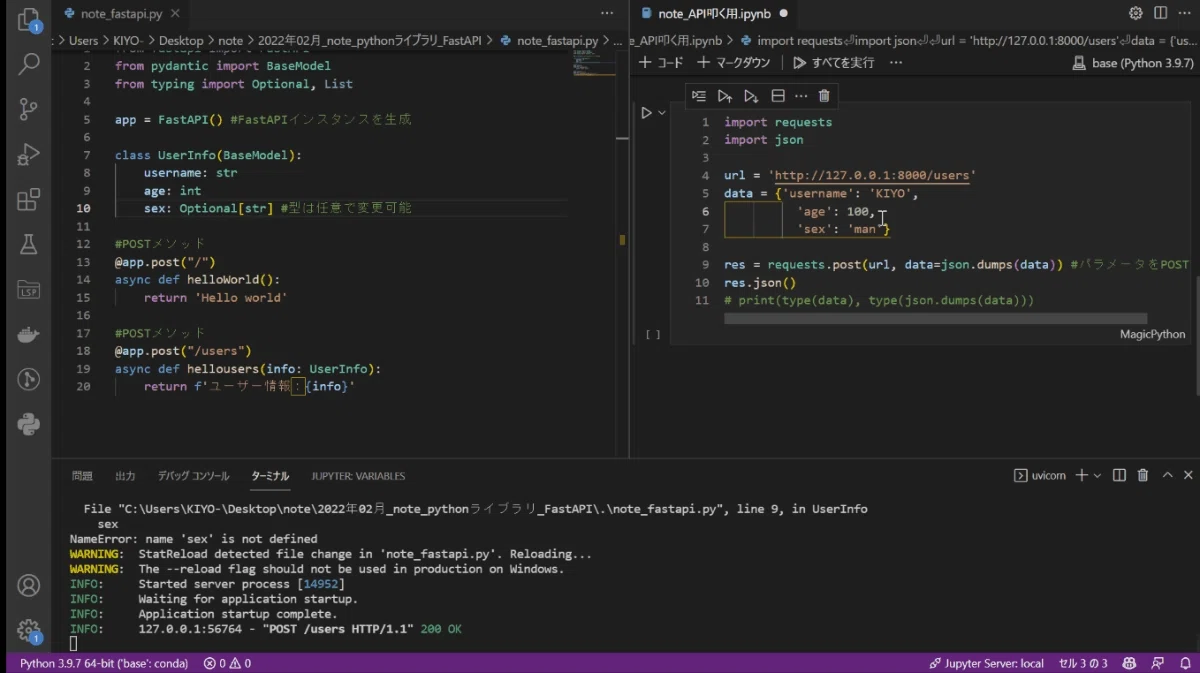
Task: Click the empty execution count brackets
Action: (x=653, y=335)
